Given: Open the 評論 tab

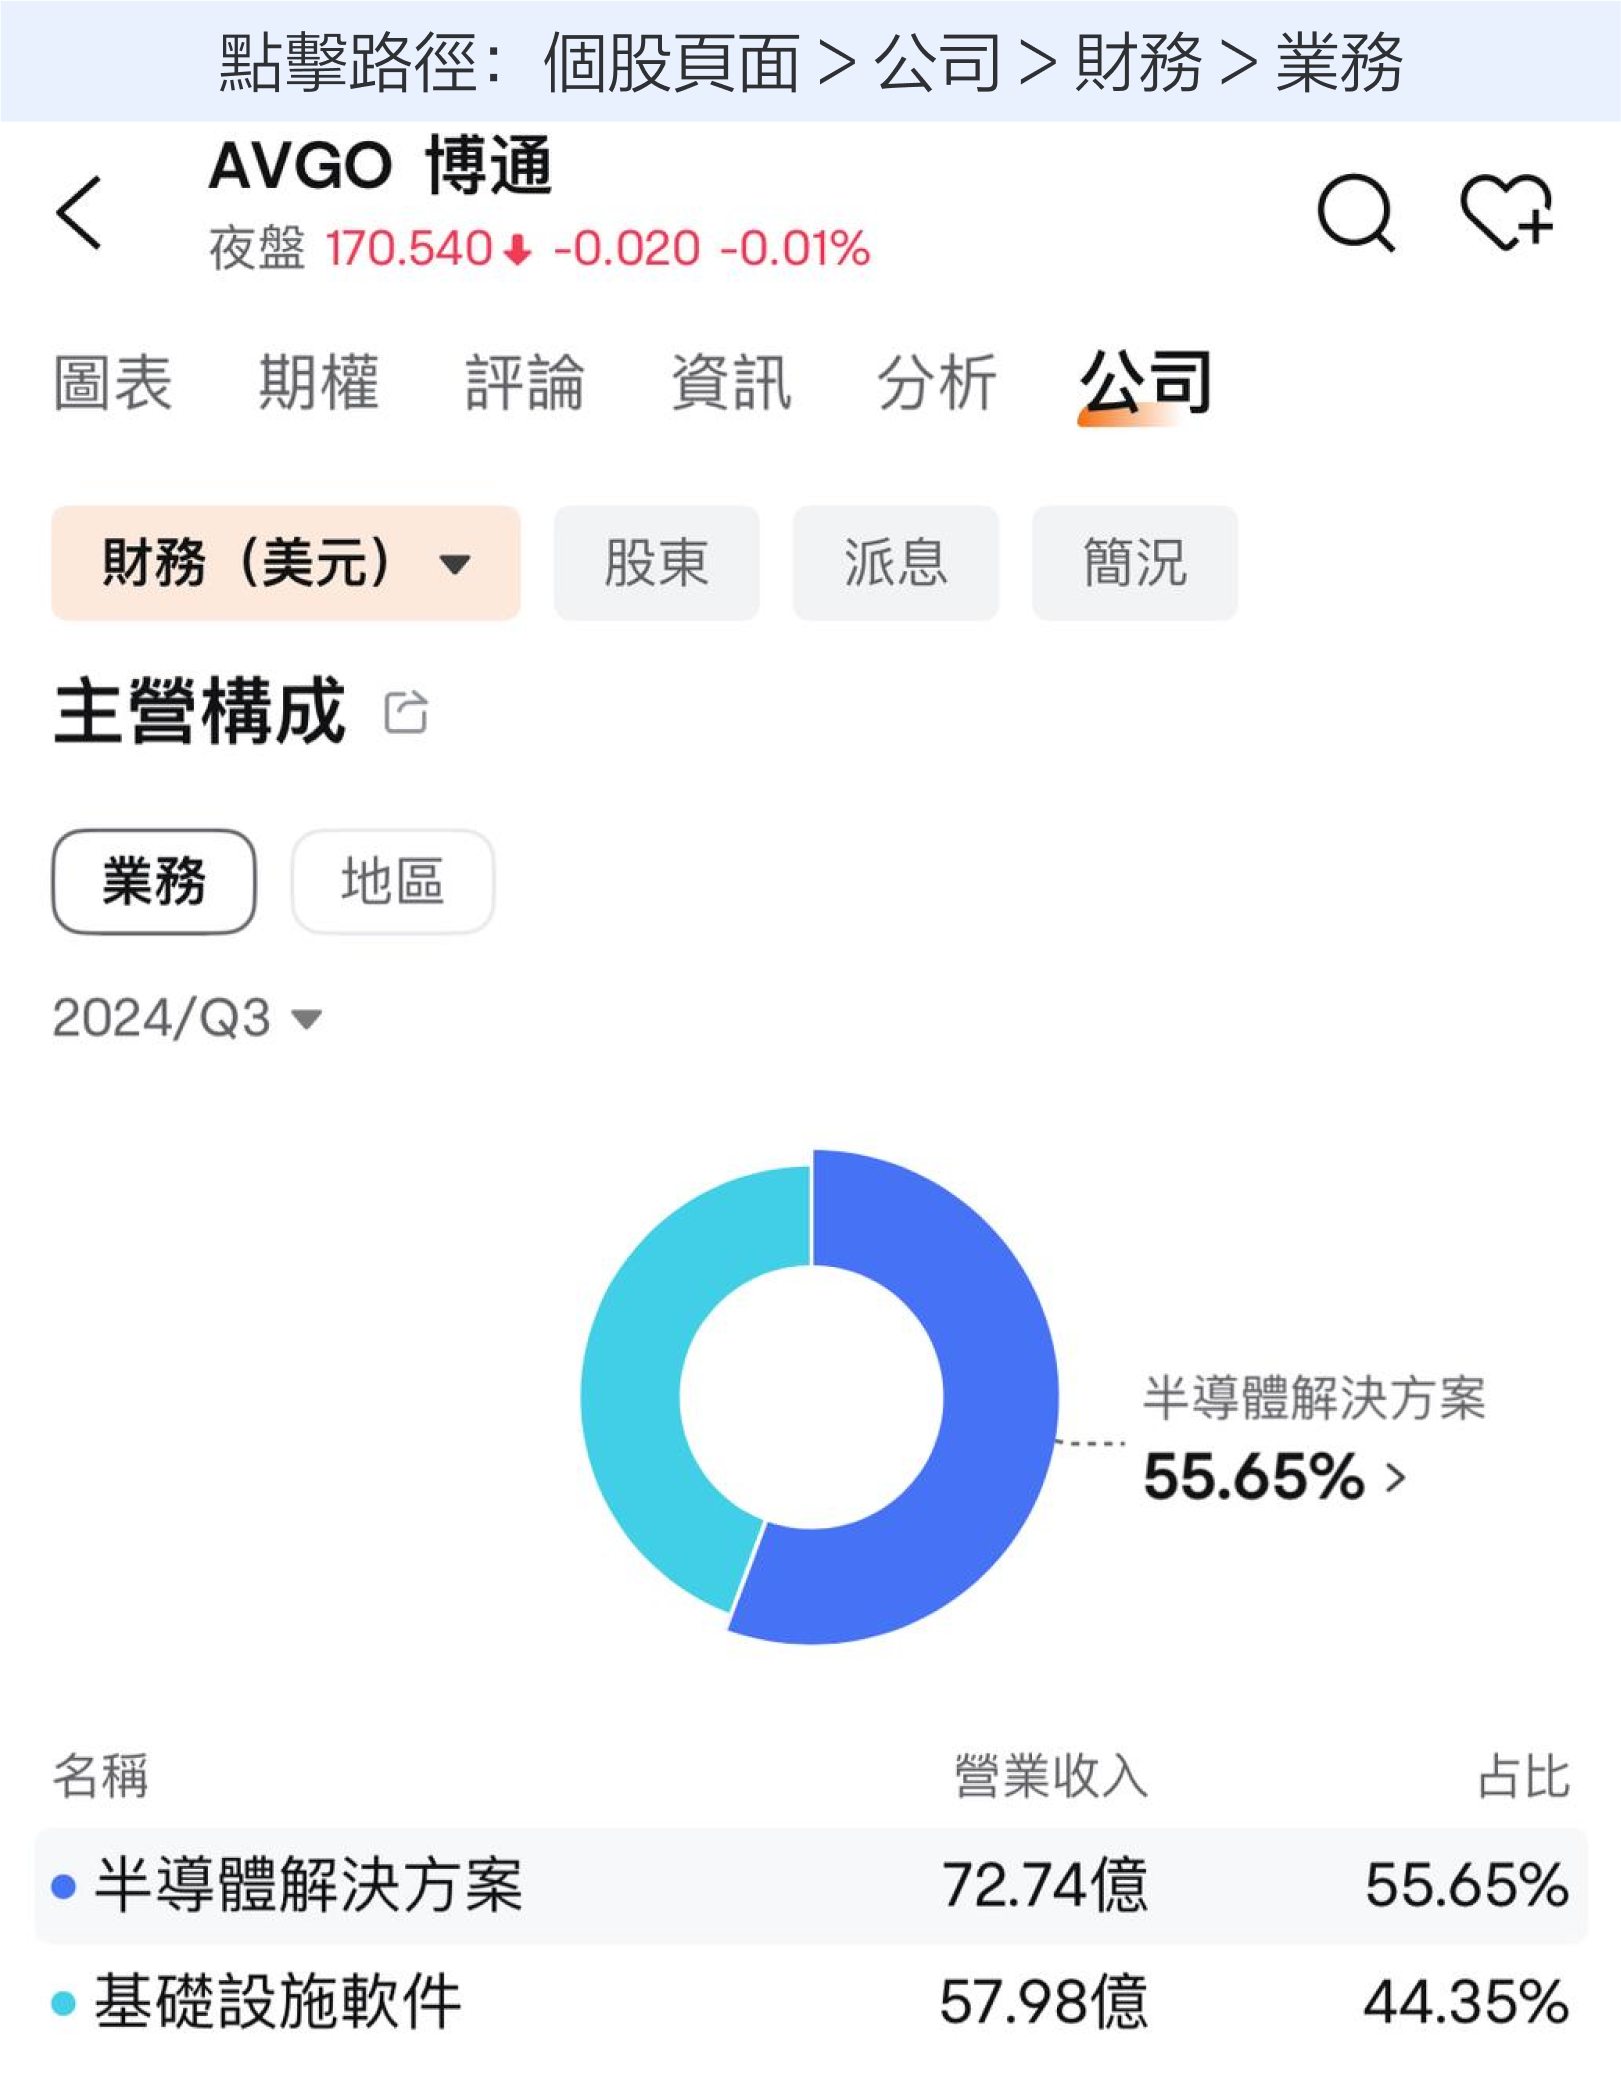Looking at the screenshot, I should tap(525, 383).
